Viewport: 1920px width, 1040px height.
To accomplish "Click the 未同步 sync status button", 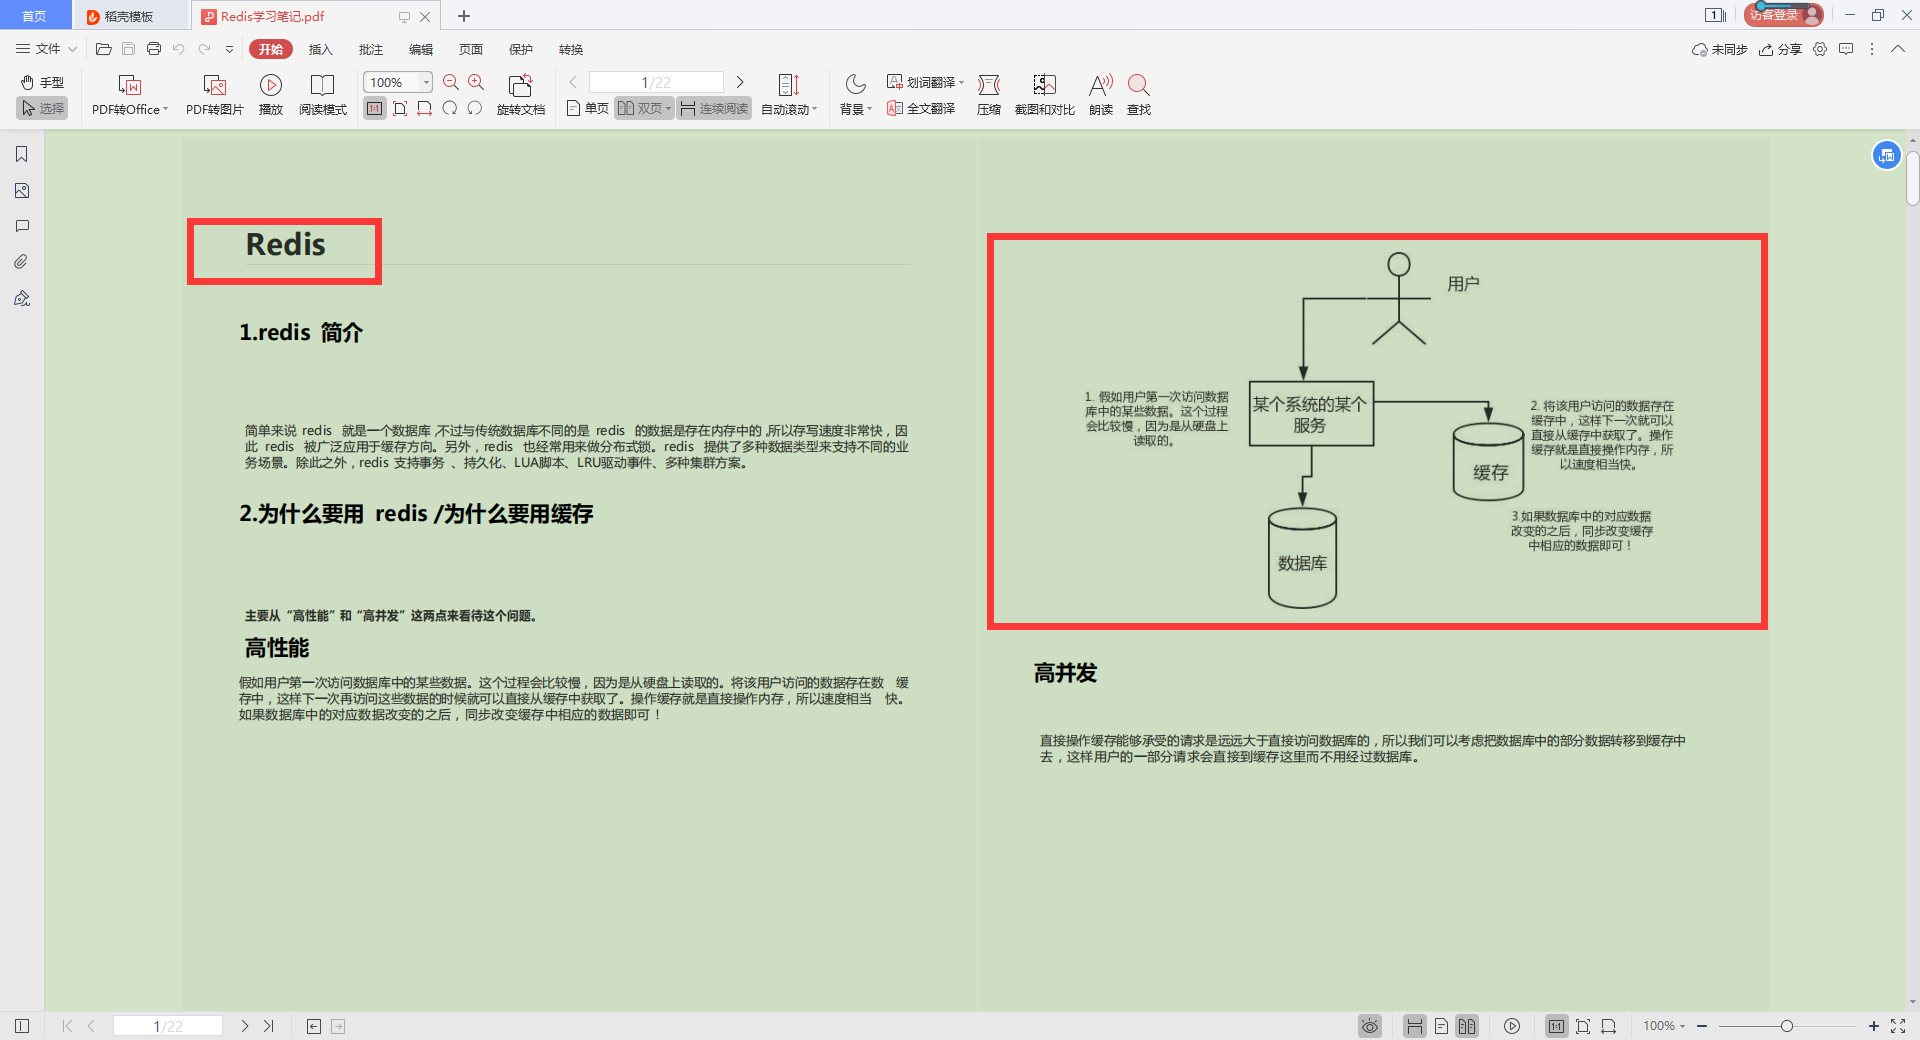I will coord(1719,49).
